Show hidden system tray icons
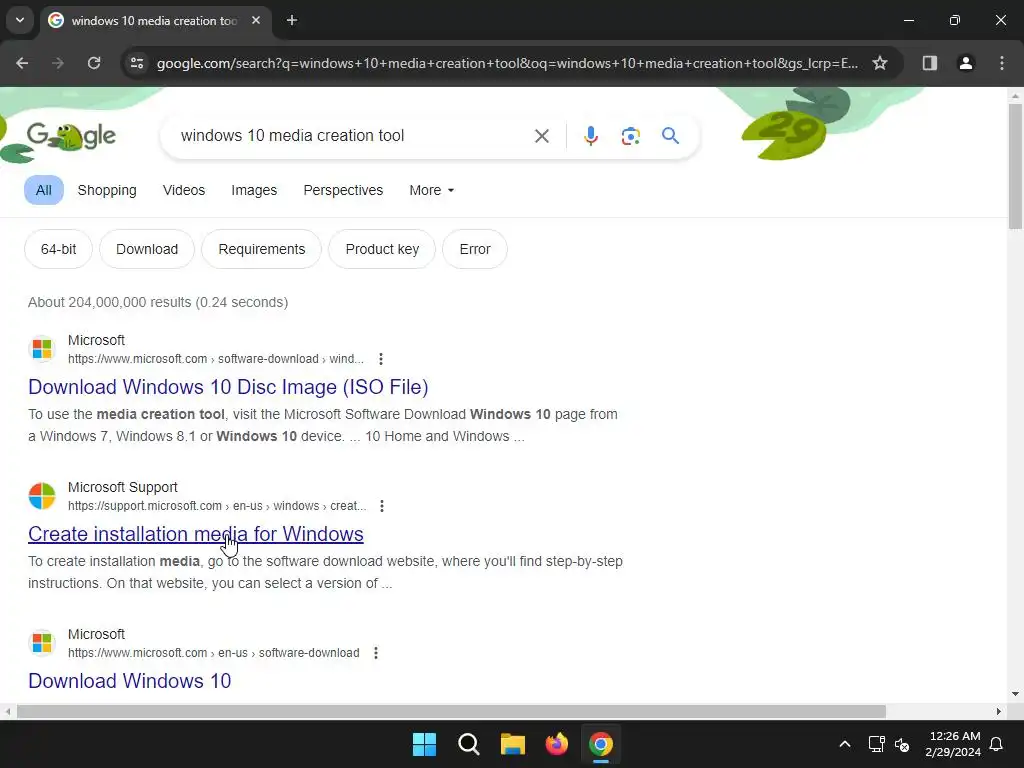 pos(844,744)
